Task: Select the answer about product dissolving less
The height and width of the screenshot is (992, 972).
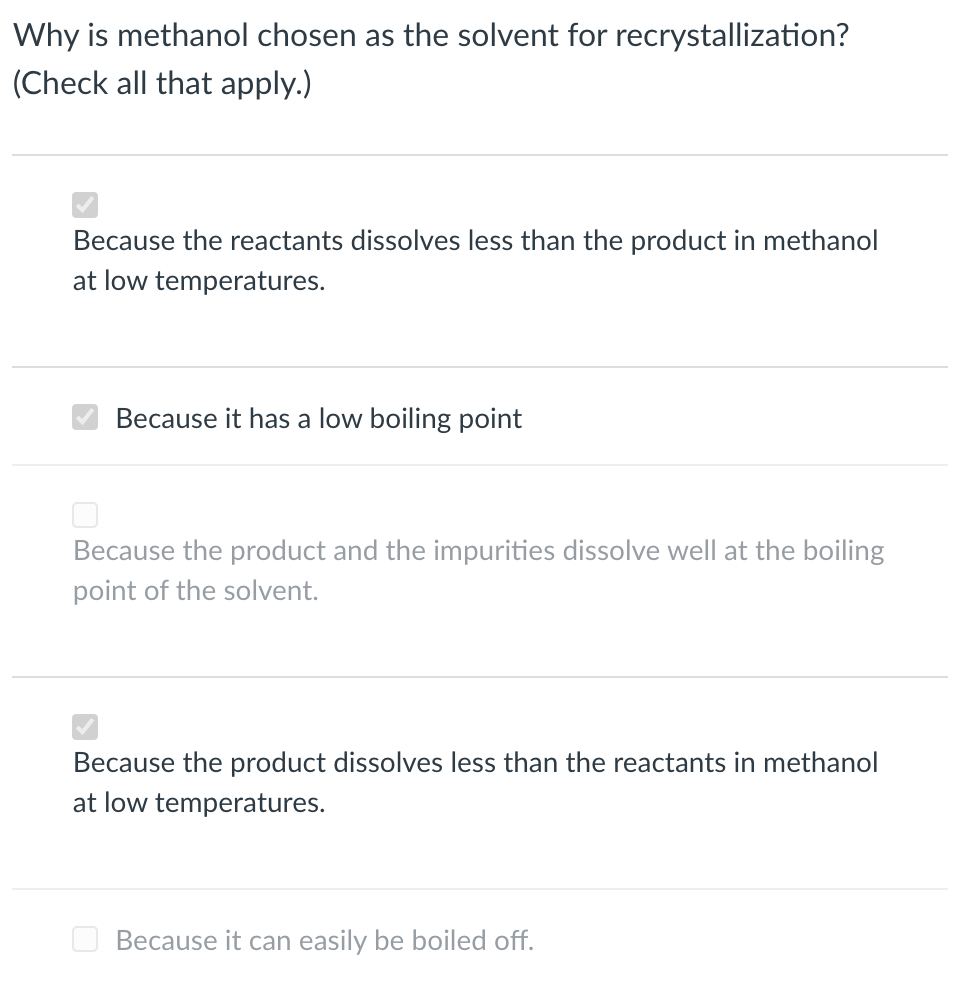Action: click(475, 782)
